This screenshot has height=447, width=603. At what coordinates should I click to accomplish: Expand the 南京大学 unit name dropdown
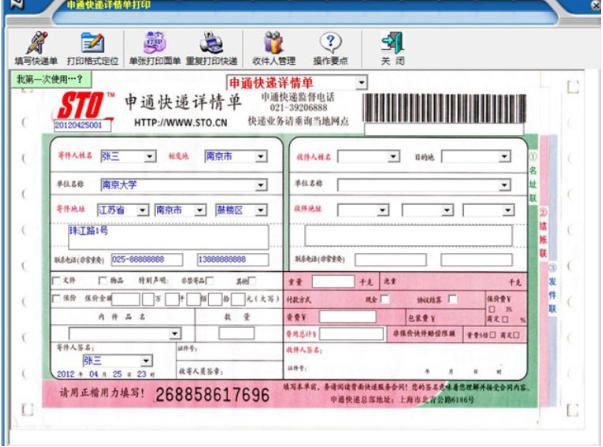point(261,185)
